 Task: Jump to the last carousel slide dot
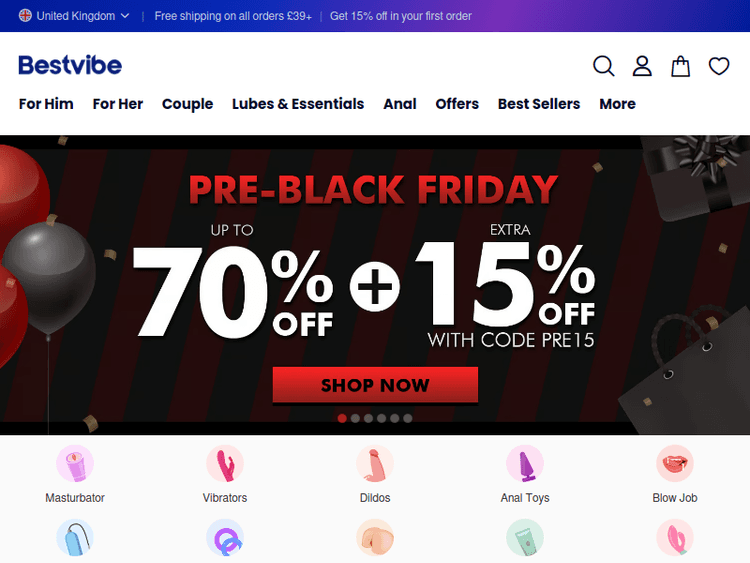407,418
